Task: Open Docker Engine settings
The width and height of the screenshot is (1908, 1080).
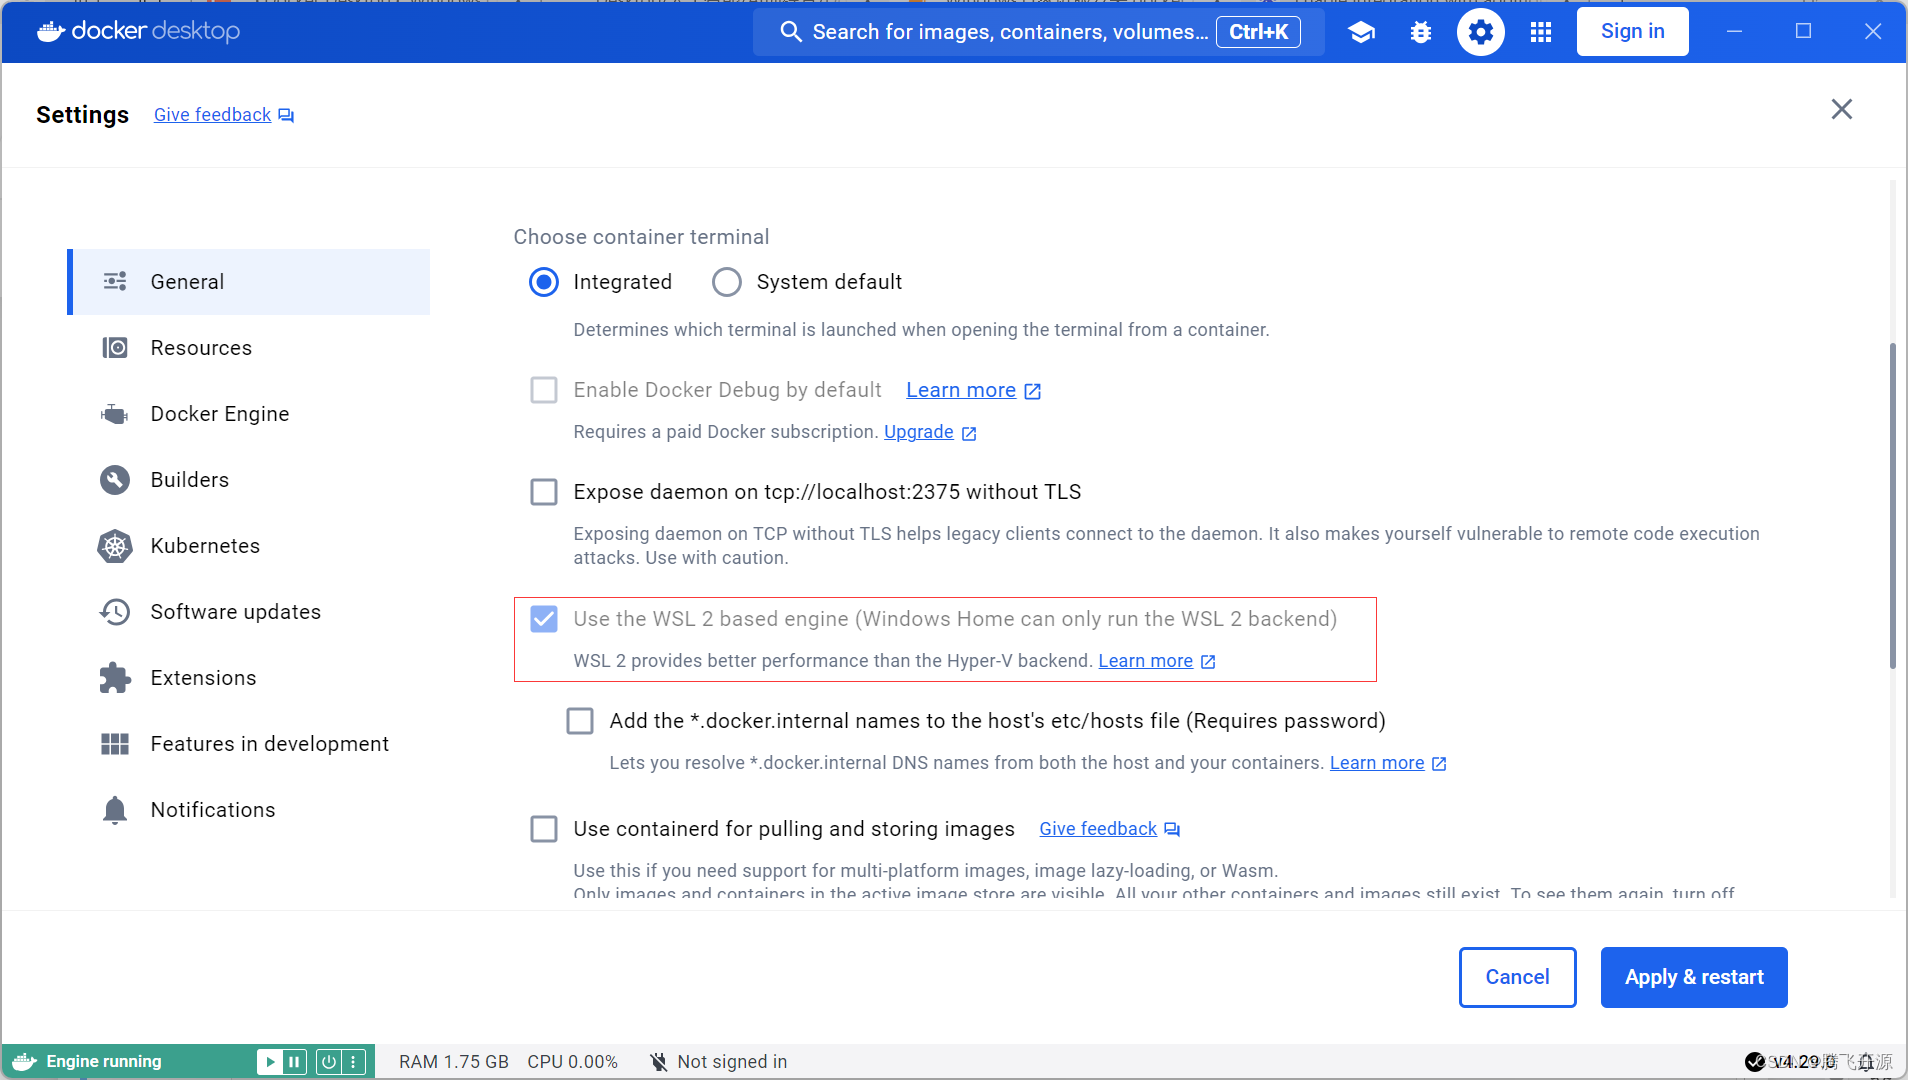Action: click(249, 414)
